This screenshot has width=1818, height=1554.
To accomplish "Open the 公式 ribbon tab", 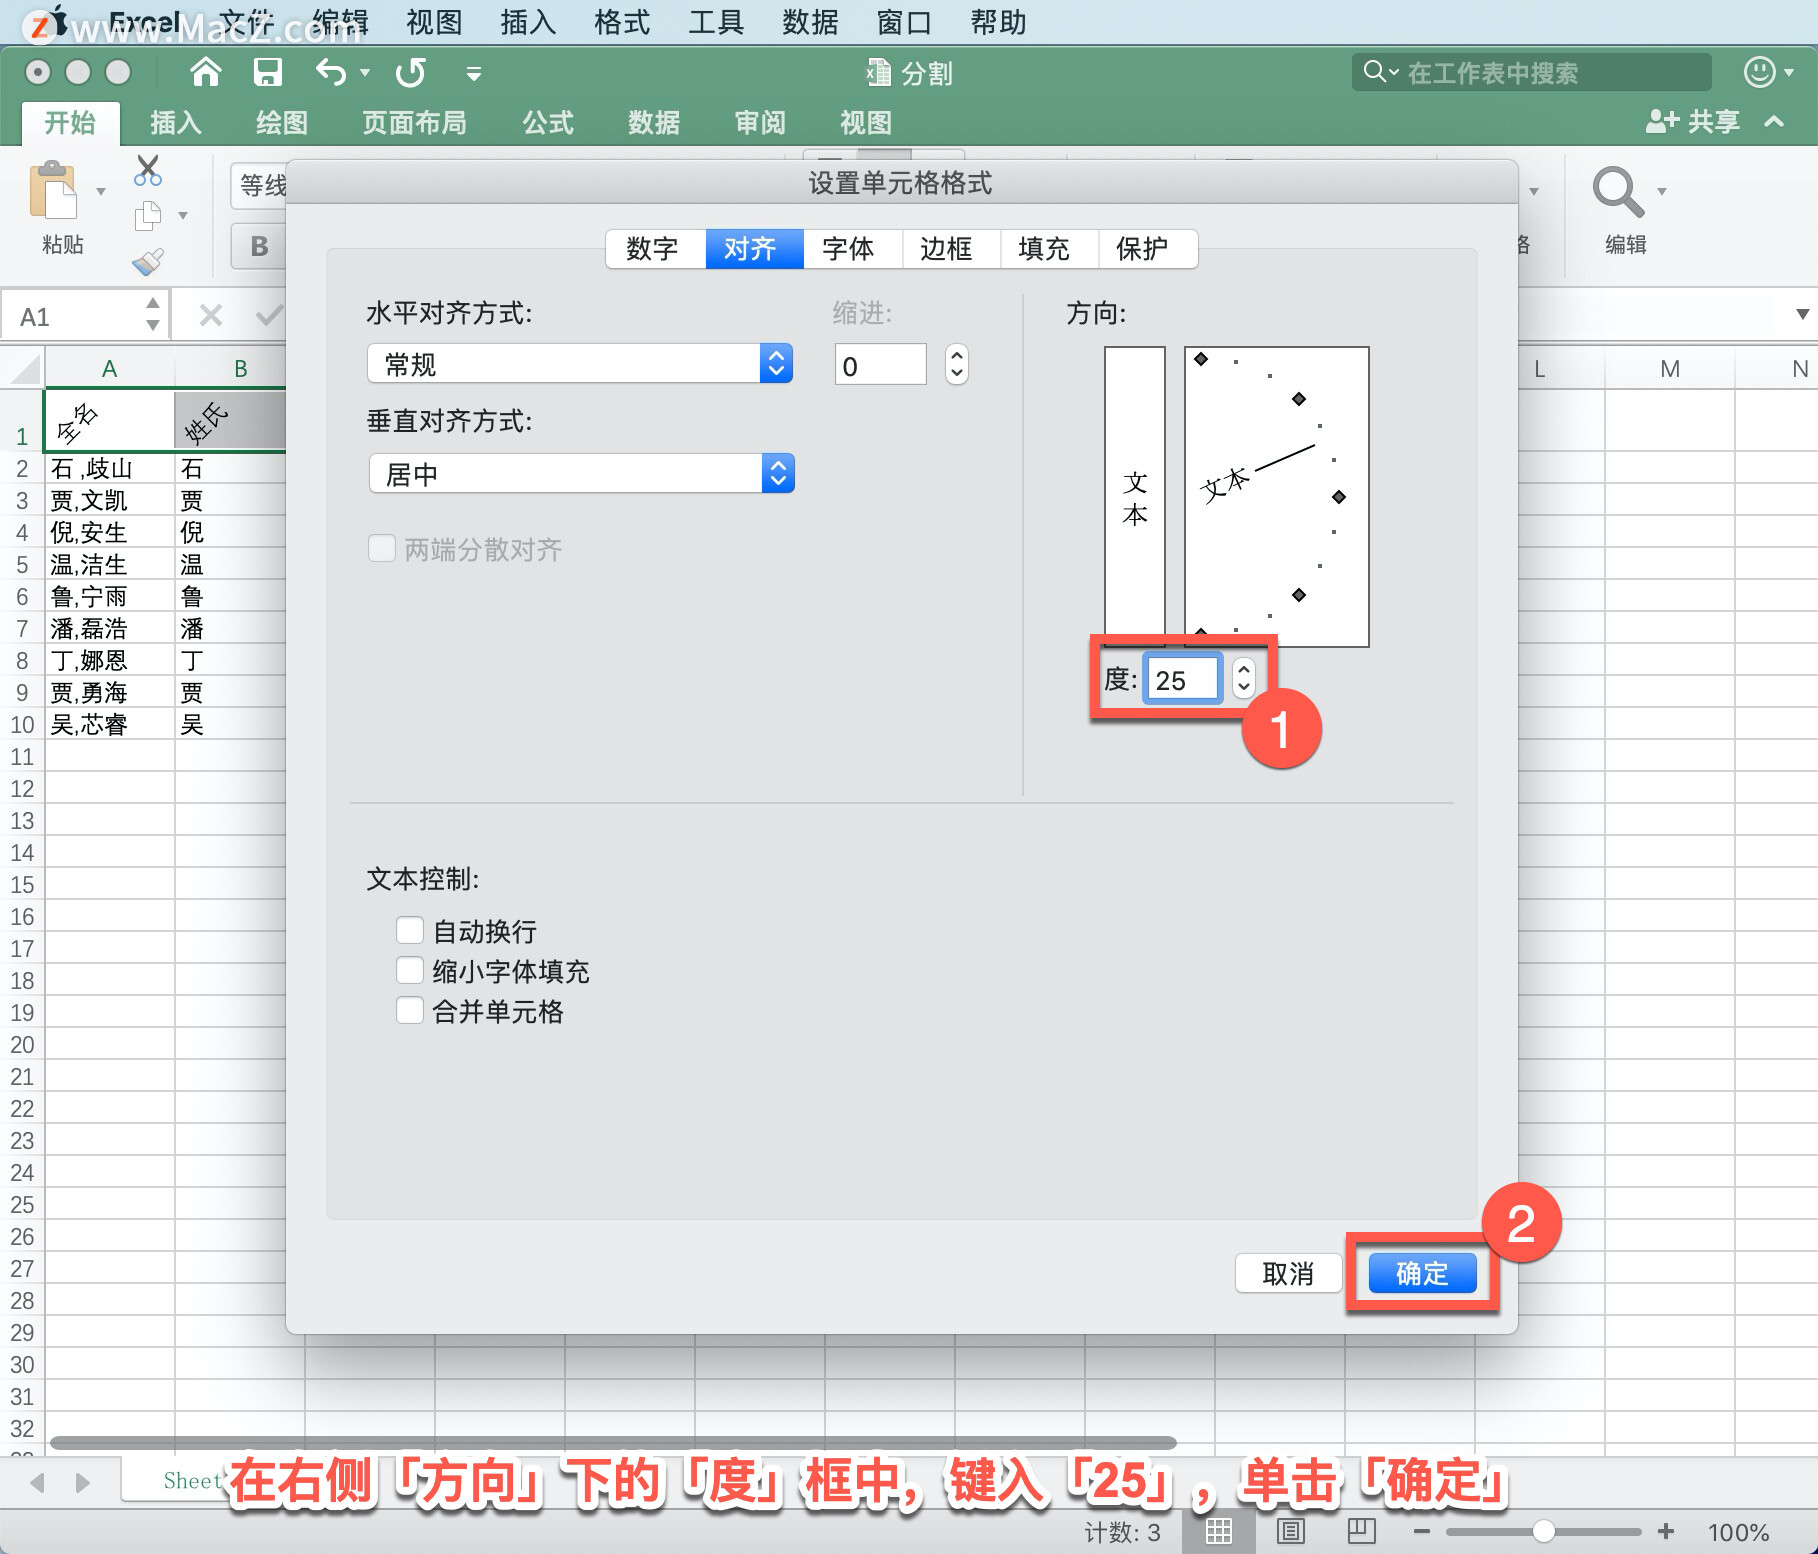I will click(x=548, y=123).
